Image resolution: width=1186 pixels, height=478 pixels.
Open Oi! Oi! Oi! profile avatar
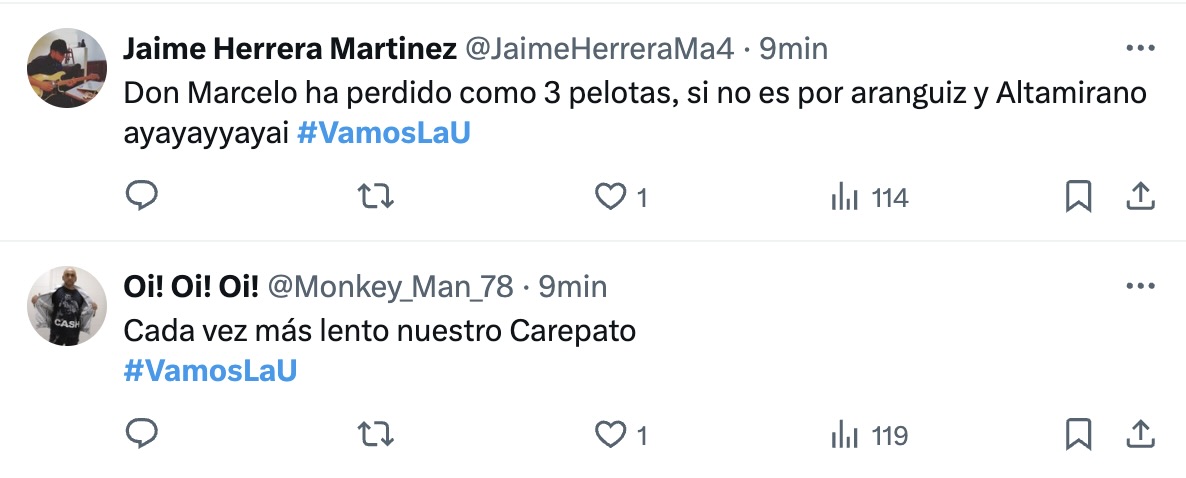click(x=66, y=306)
